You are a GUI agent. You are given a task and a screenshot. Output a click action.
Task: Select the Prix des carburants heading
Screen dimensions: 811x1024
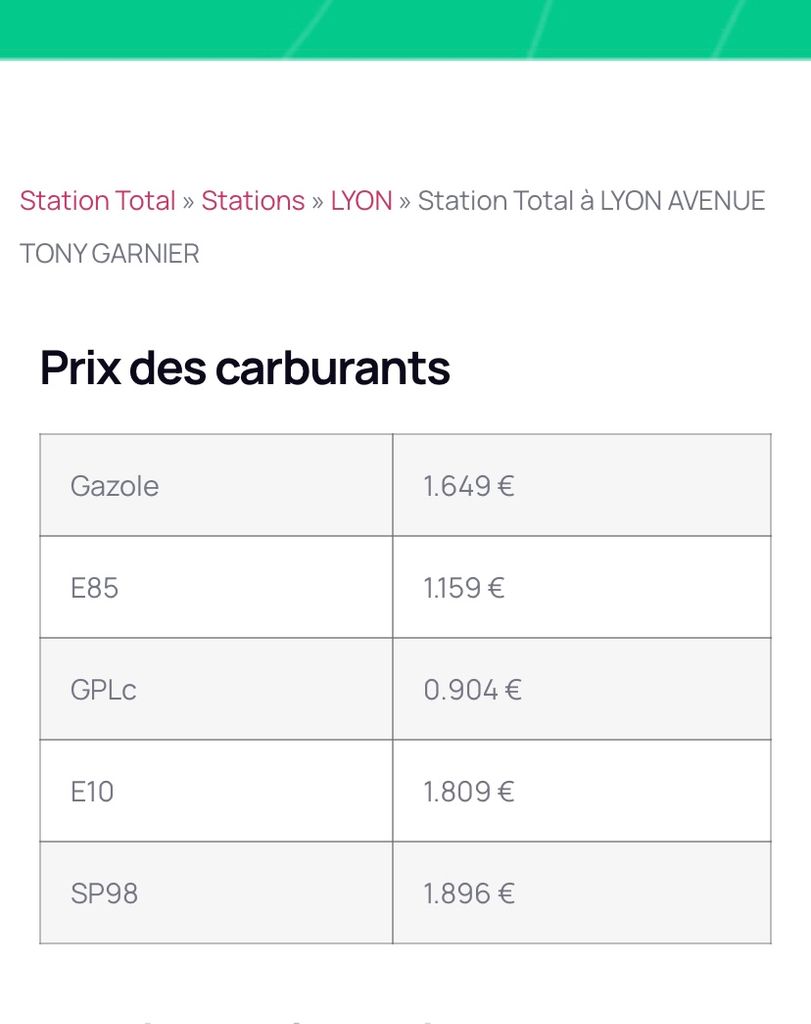pos(245,368)
